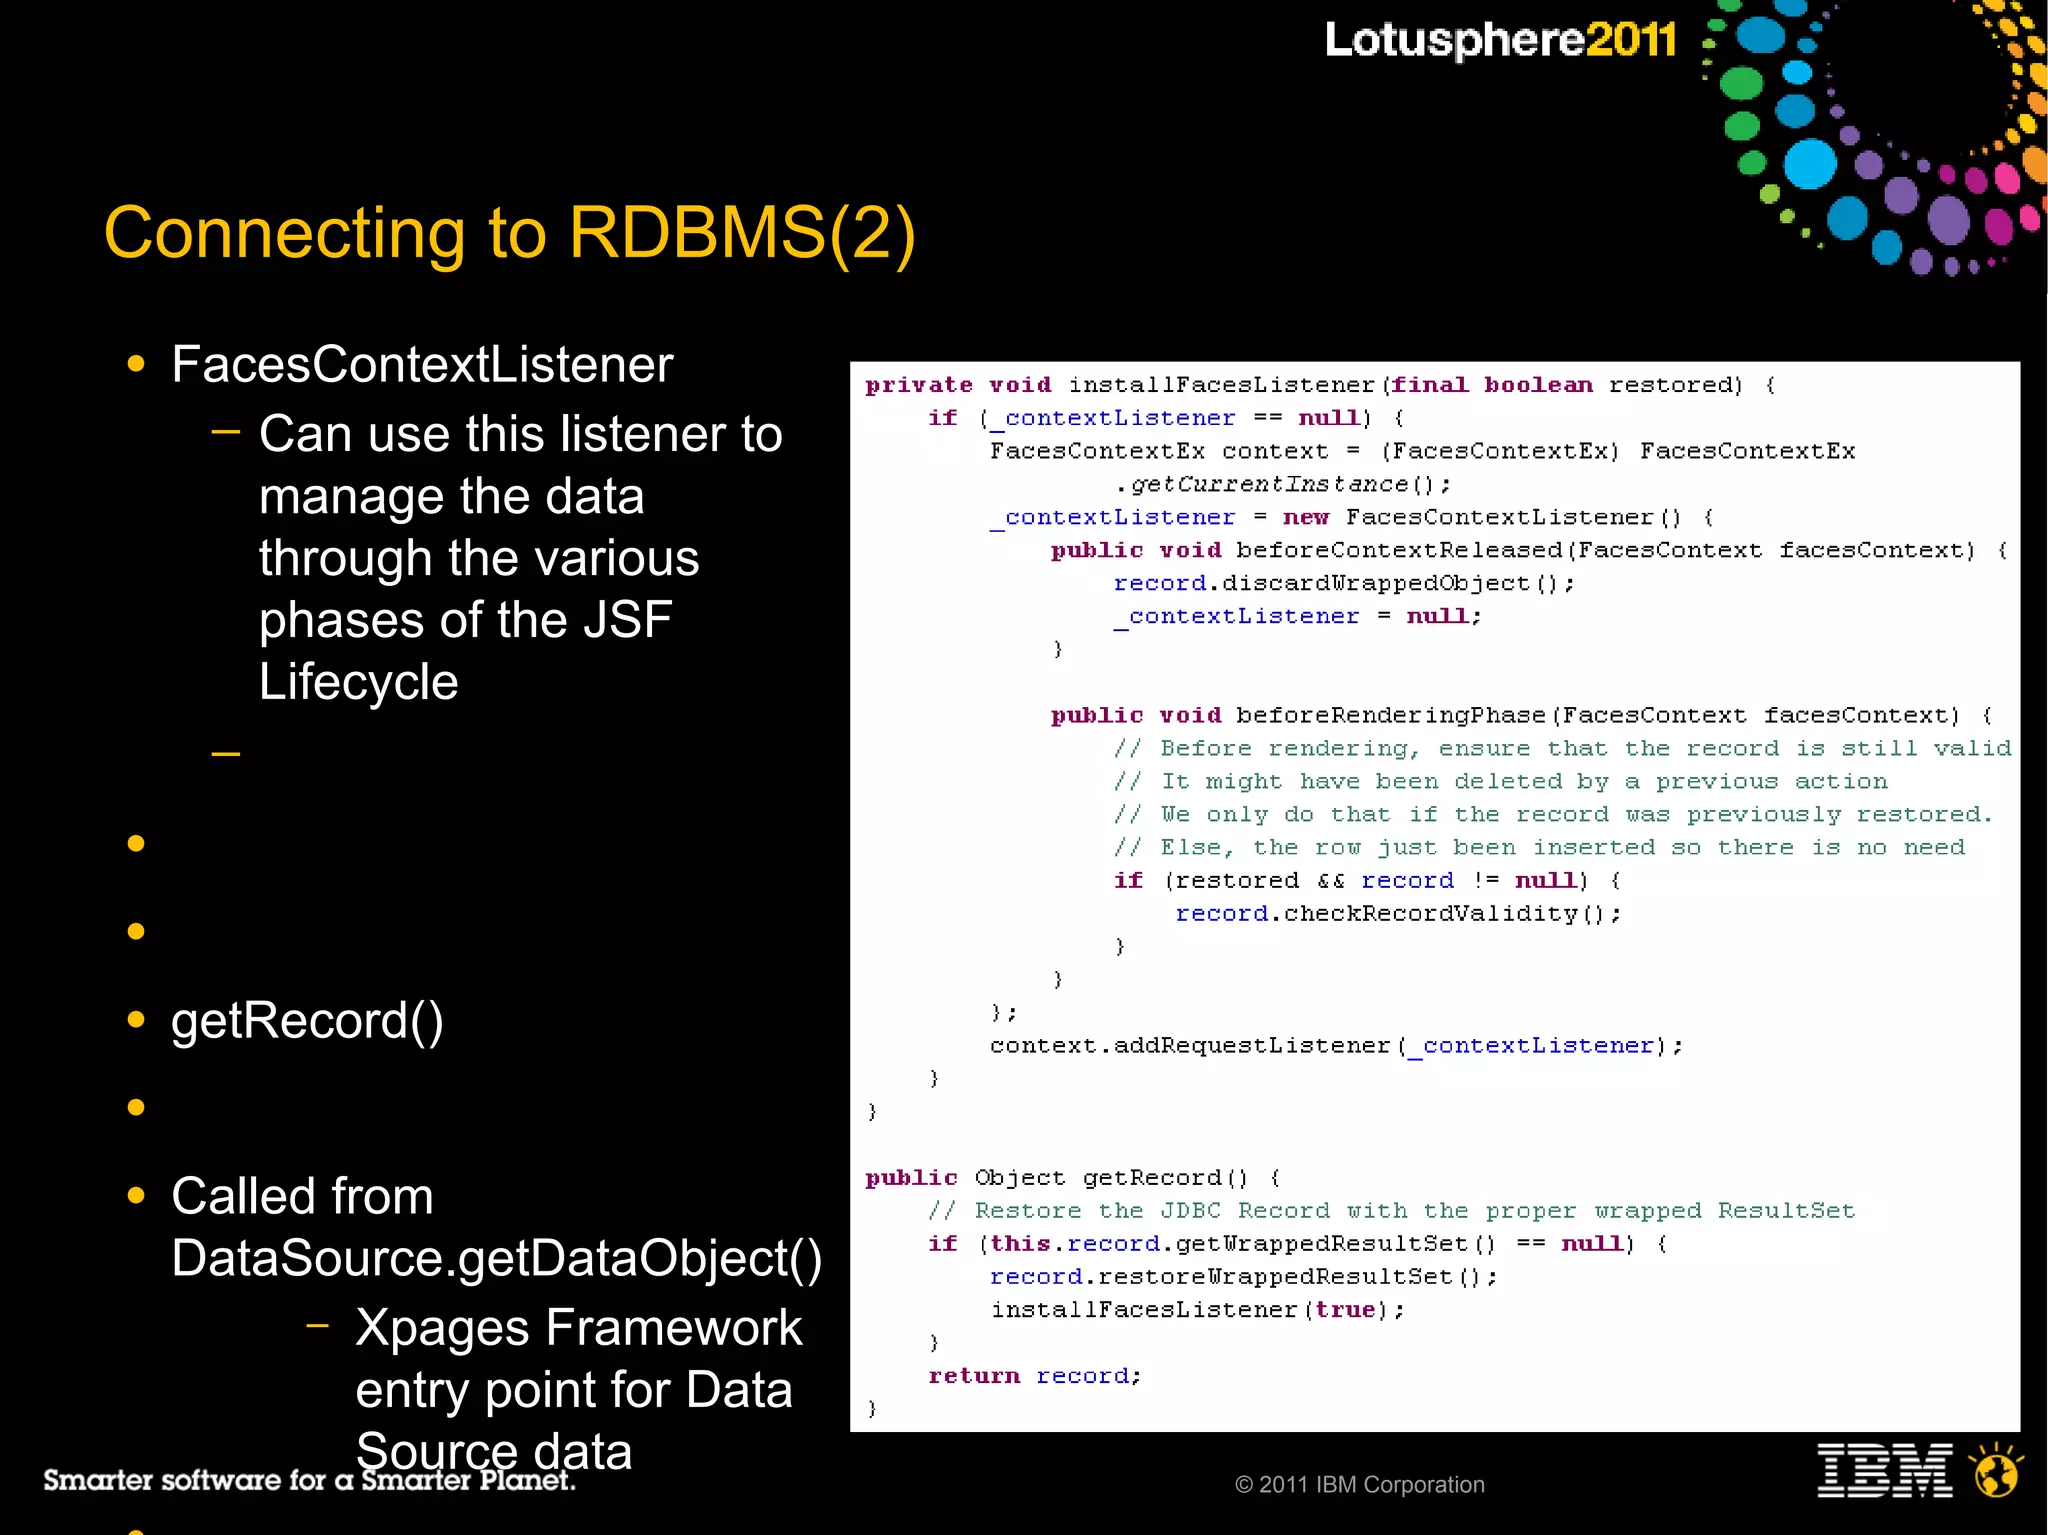Click "Called from" bullet line
Screen dimensions: 2048x1535
pyautogui.click(x=302, y=1196)
